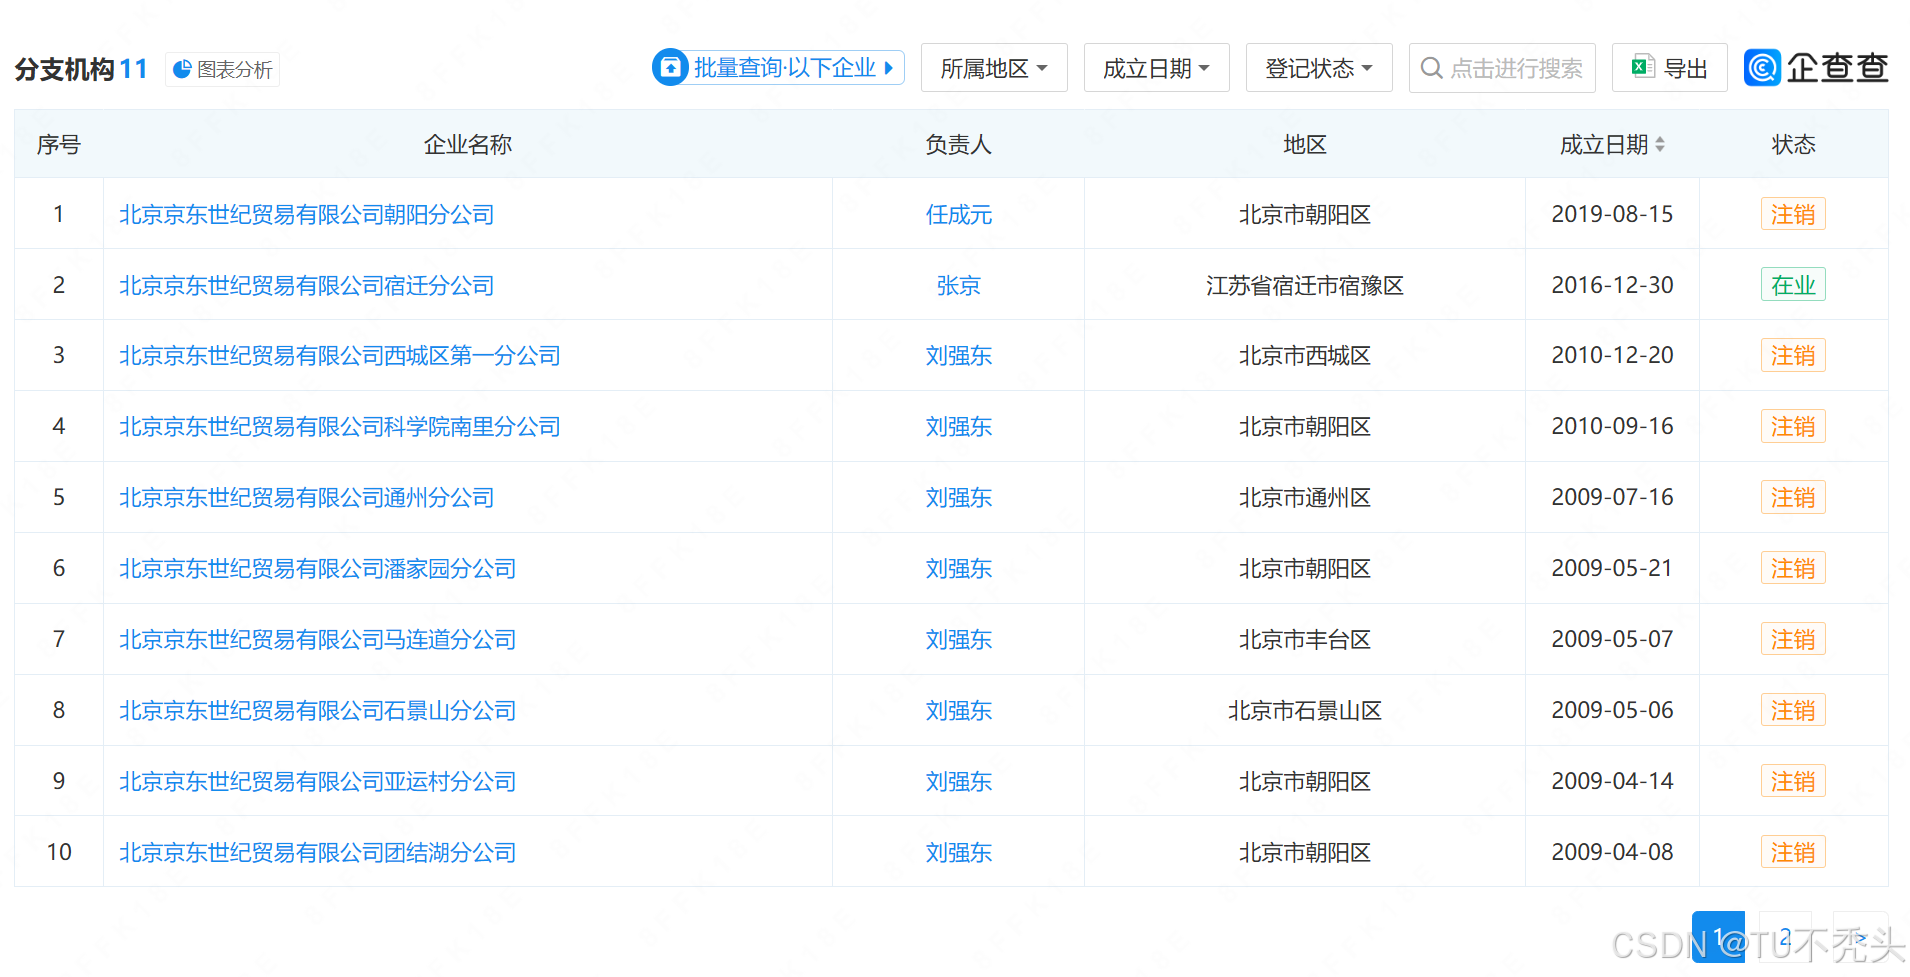Click the 导出 export button
This screenshot has height=977, width=1910.
[1669, 68]
